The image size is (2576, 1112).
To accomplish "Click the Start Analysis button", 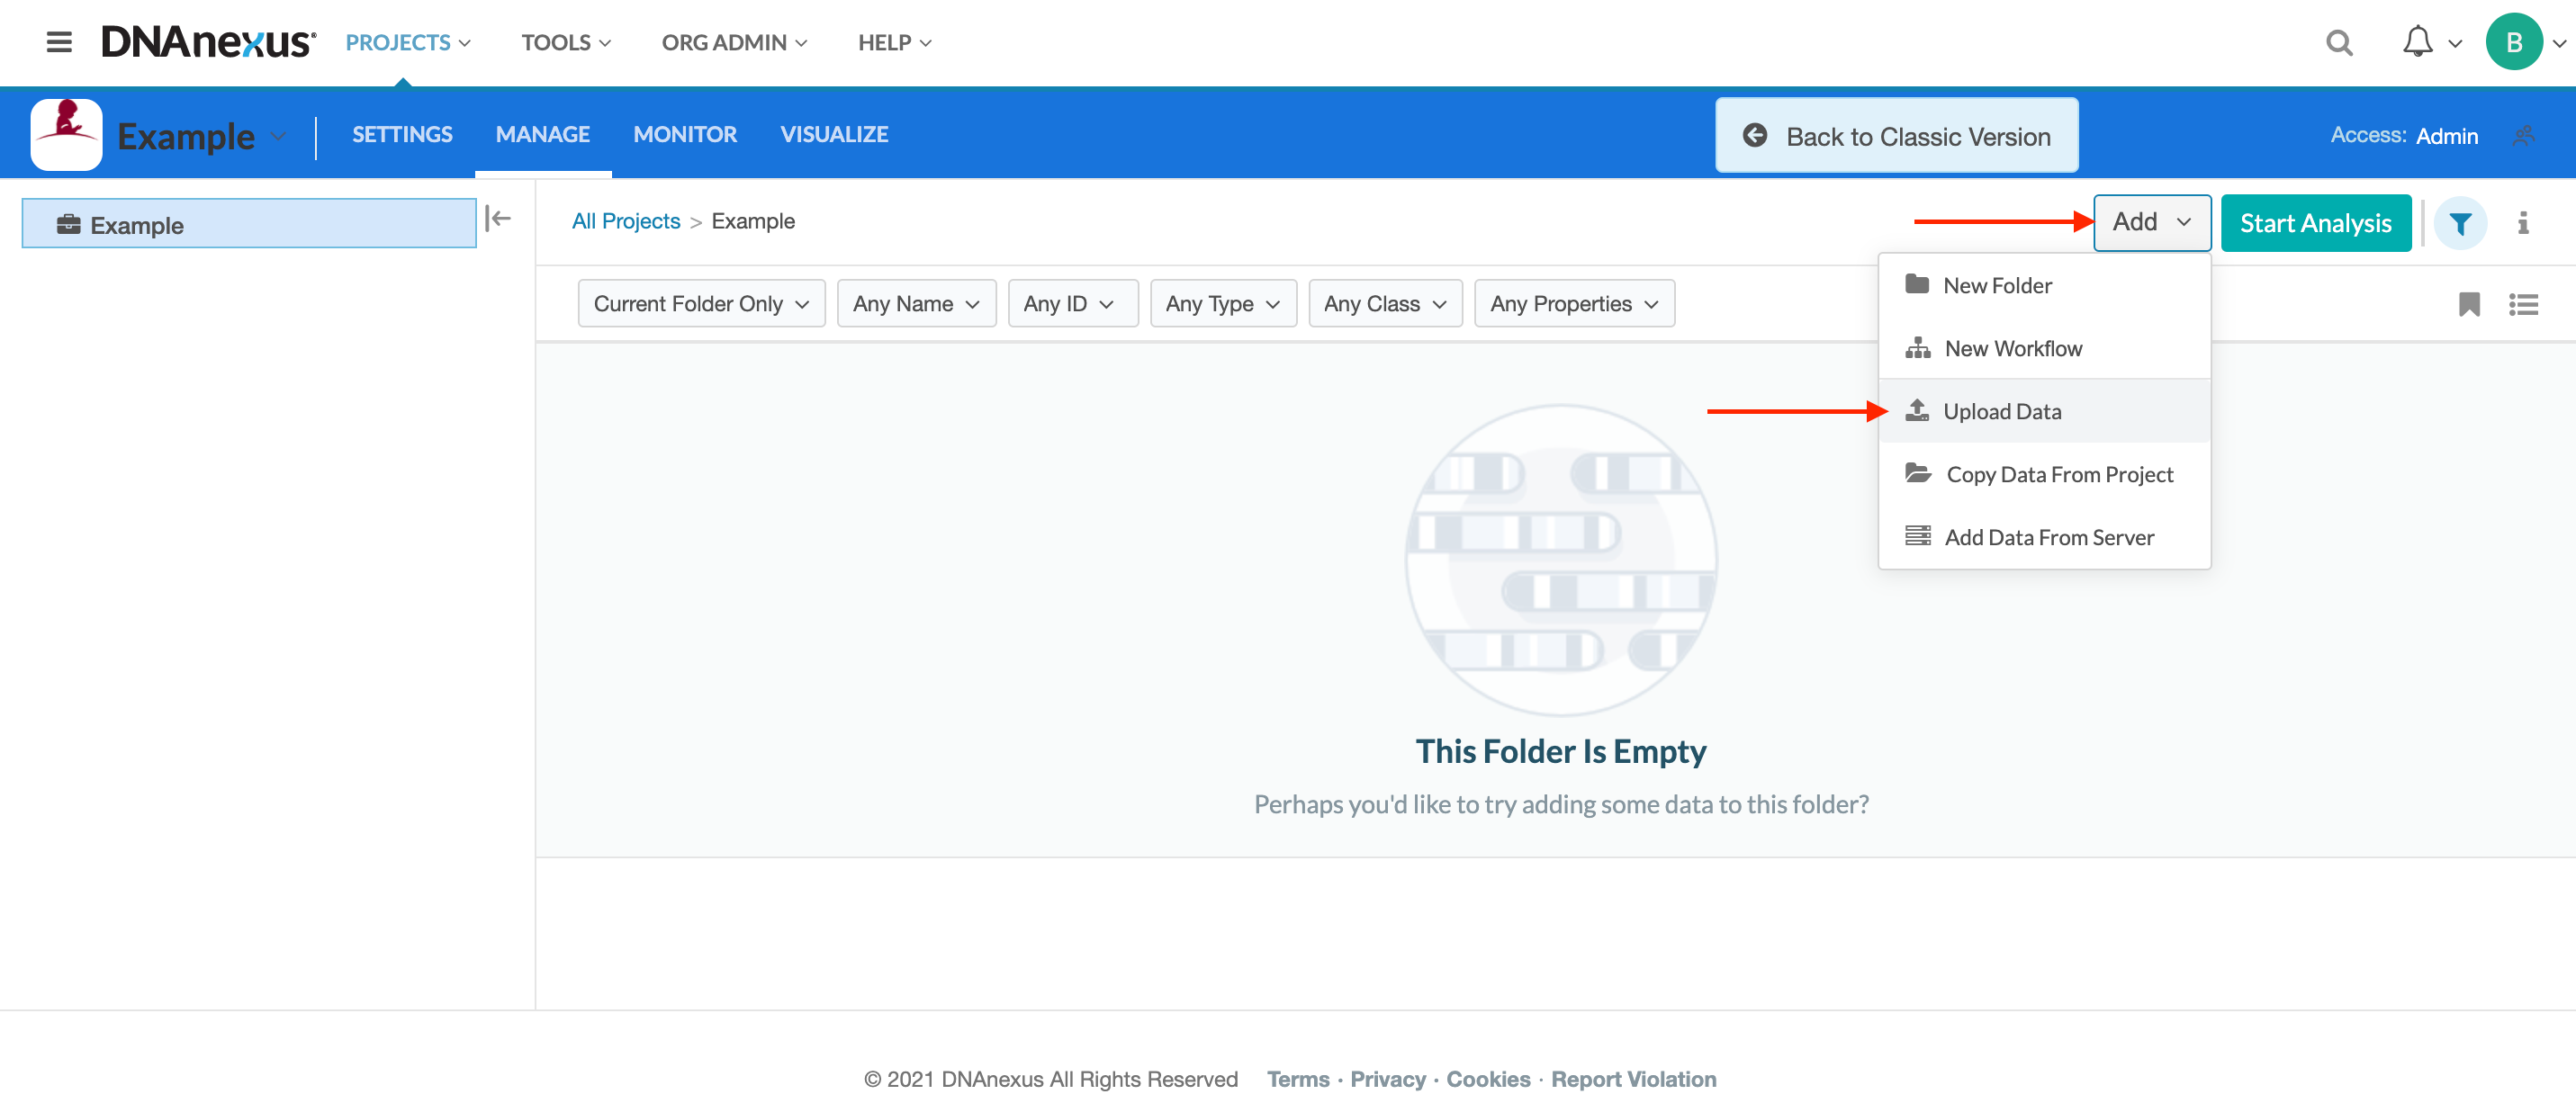I will pyautogui.click(x=2316, y=223).
